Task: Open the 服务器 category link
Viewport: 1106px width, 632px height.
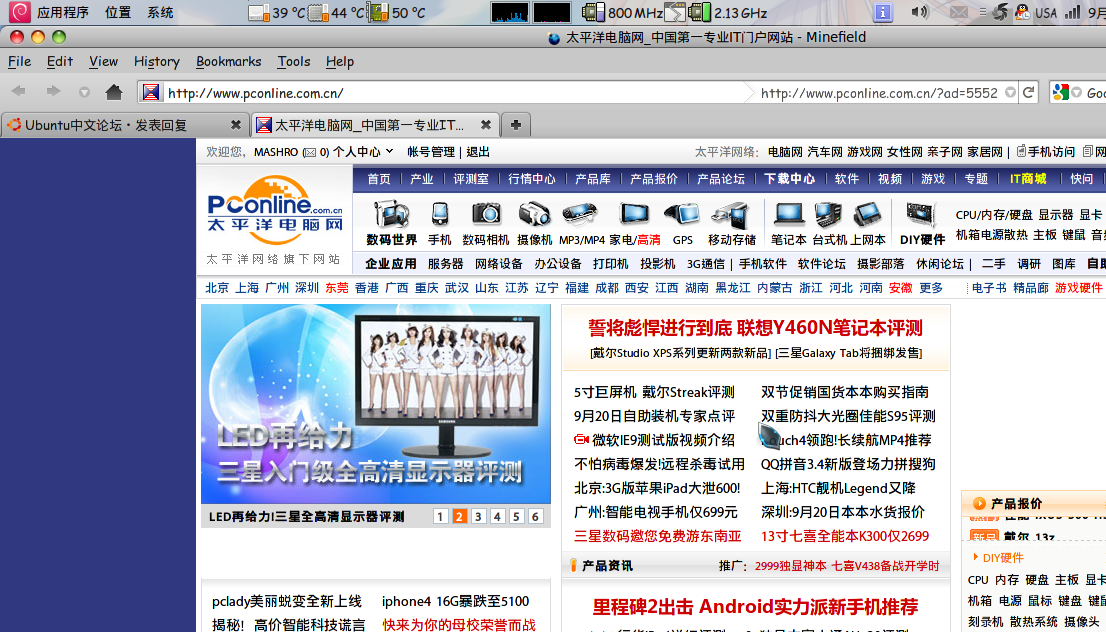Action: click(445, 264)
